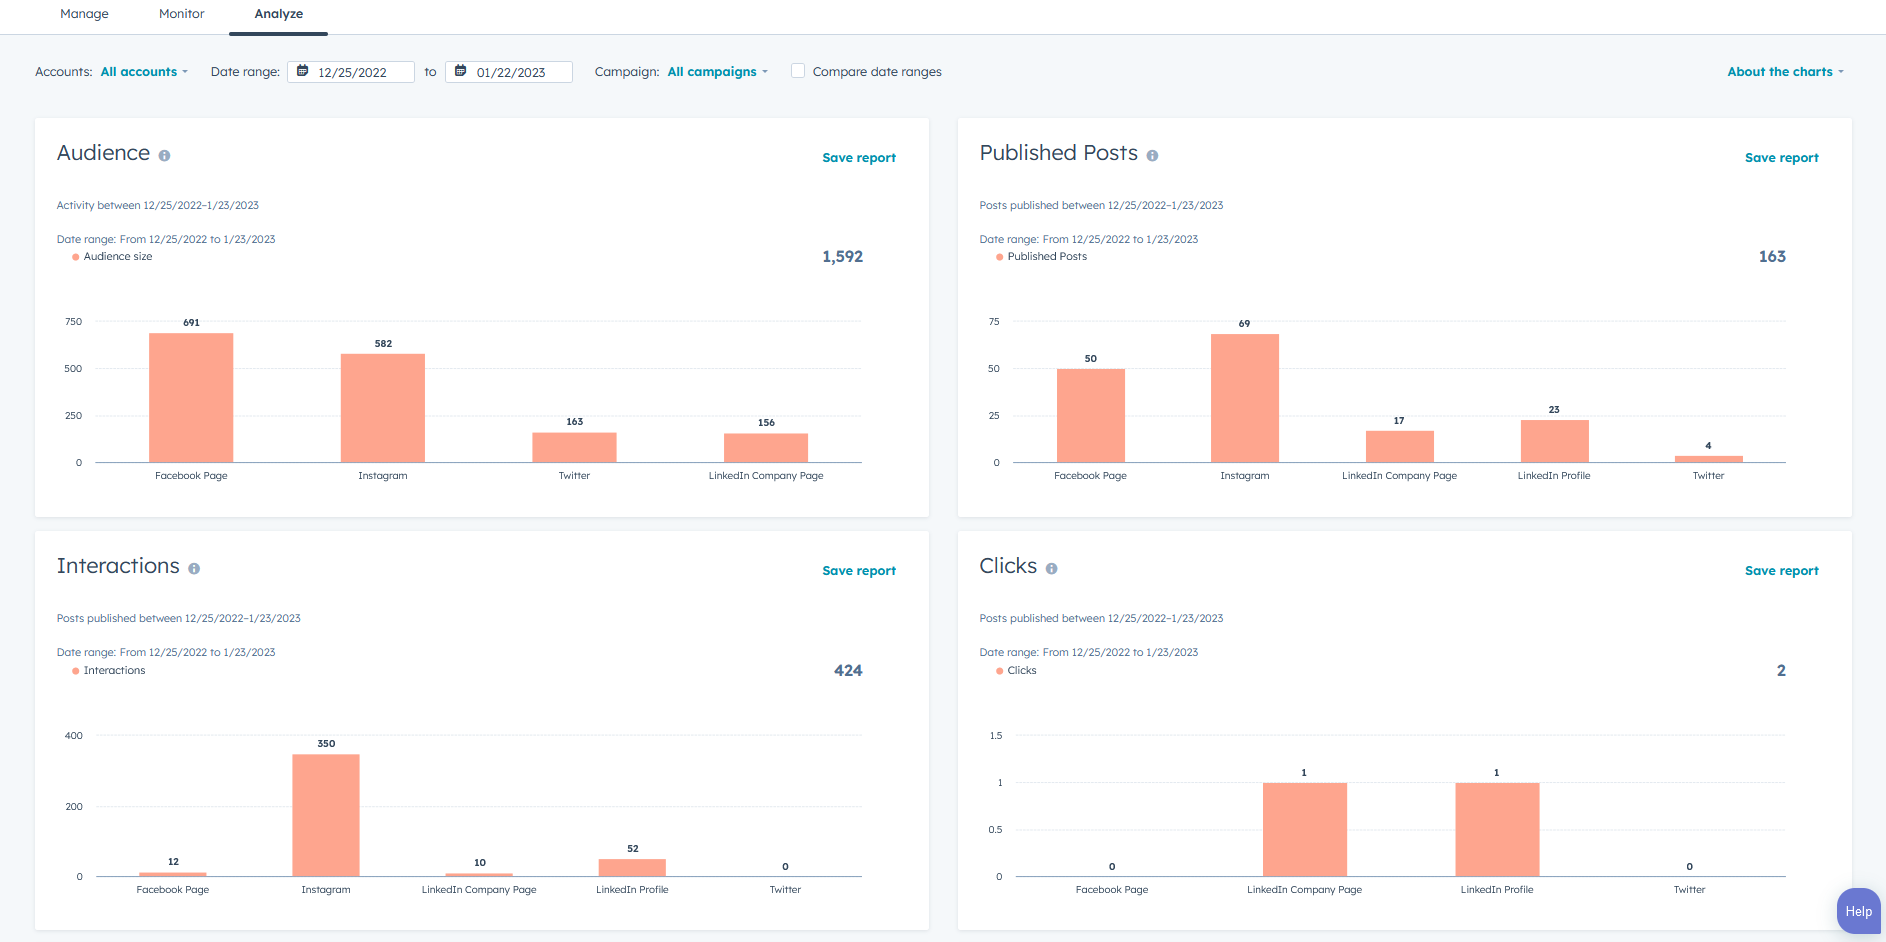Select the Instagram 350 bar in Interactions
This screenshot has width=1886, height=942.
pyautogui.click(x=326, y=815)
